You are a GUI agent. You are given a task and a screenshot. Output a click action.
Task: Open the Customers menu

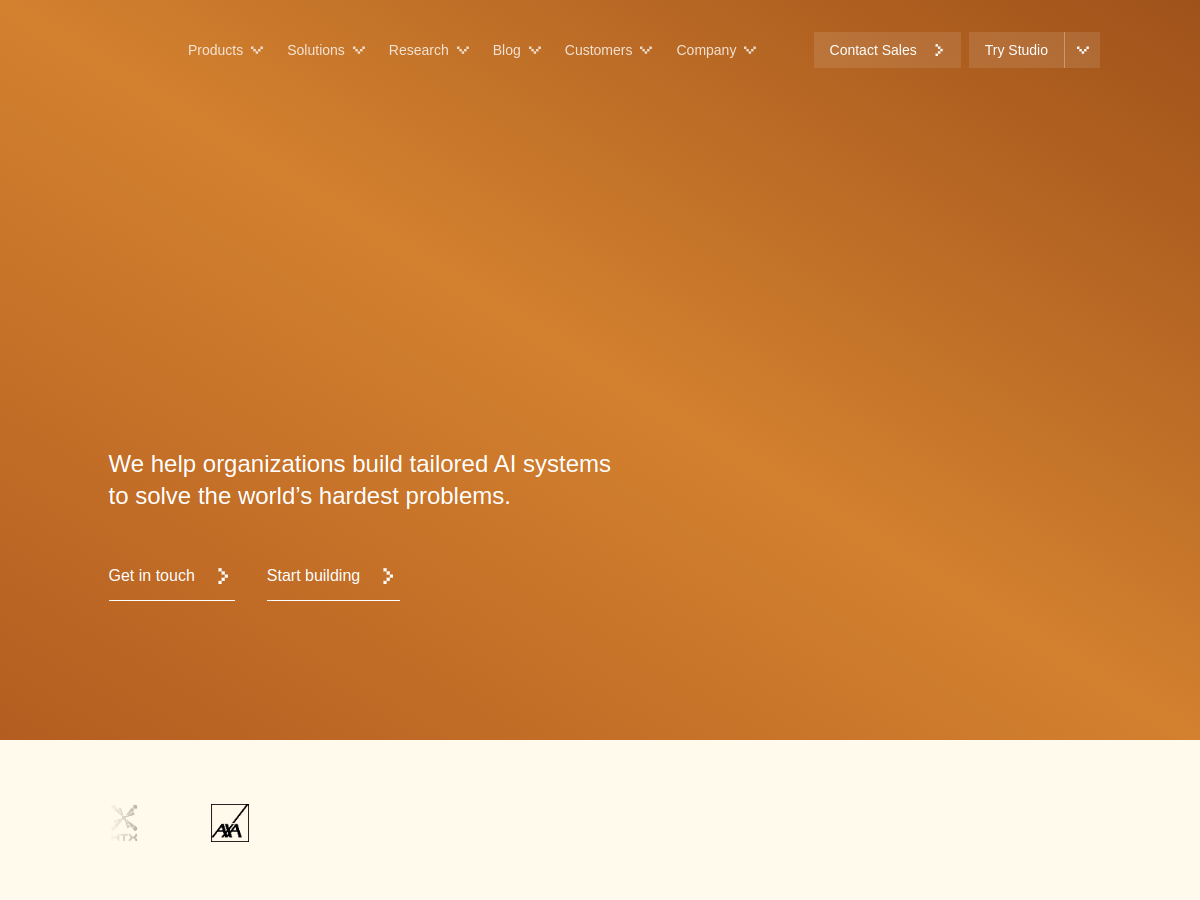(x=598, y=50)
